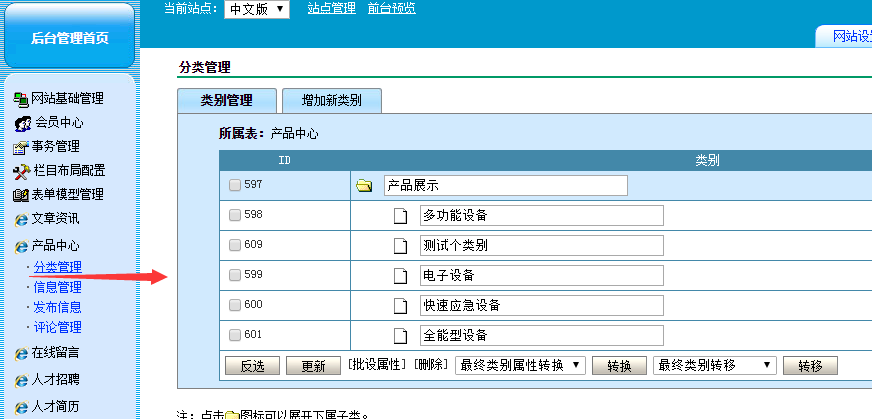
Task: Expand the 最终类别属性转换 dropdown
Action: [520, 366]
